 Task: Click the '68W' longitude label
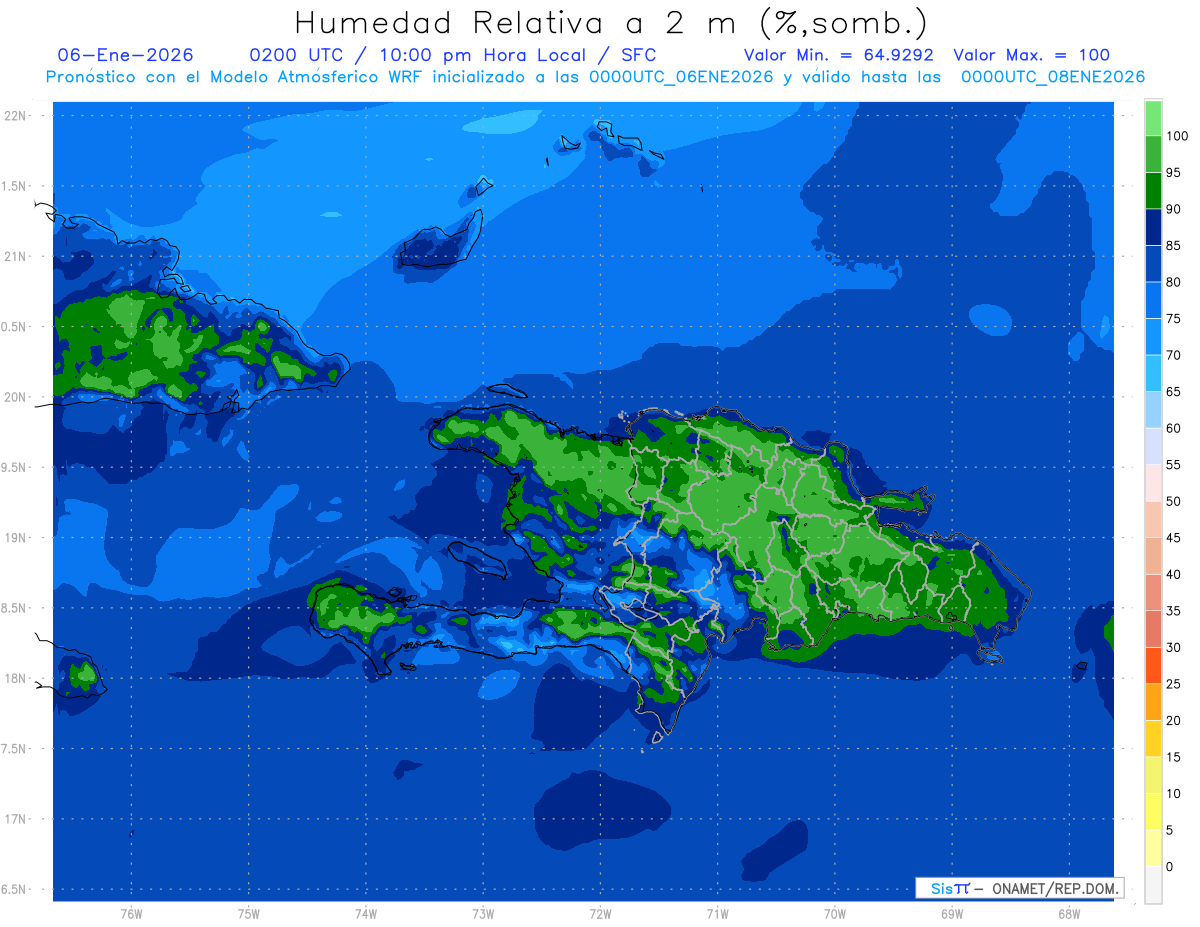point(1069,914)
